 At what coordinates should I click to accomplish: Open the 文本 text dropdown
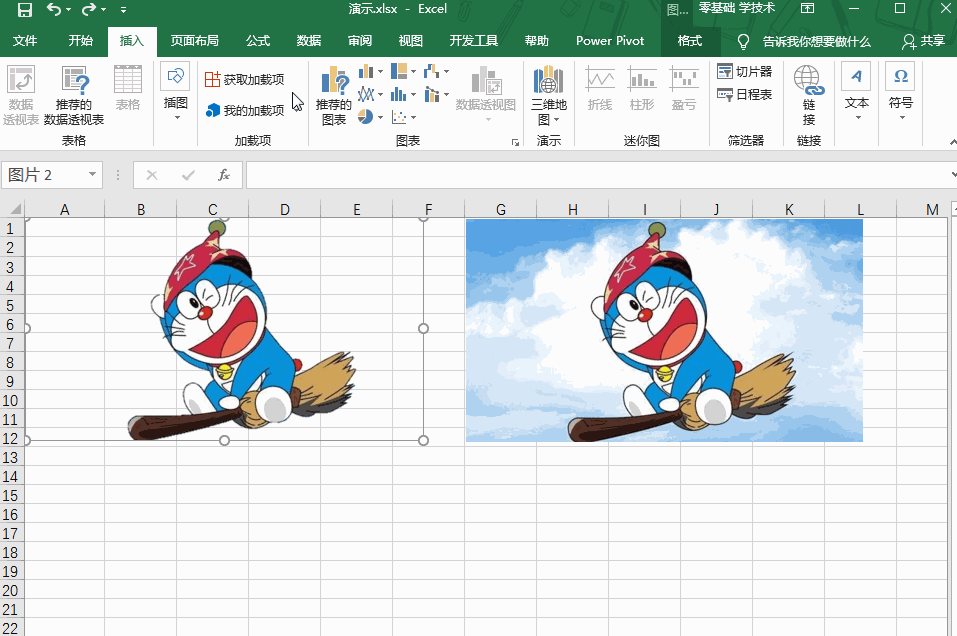pos(856,92)
